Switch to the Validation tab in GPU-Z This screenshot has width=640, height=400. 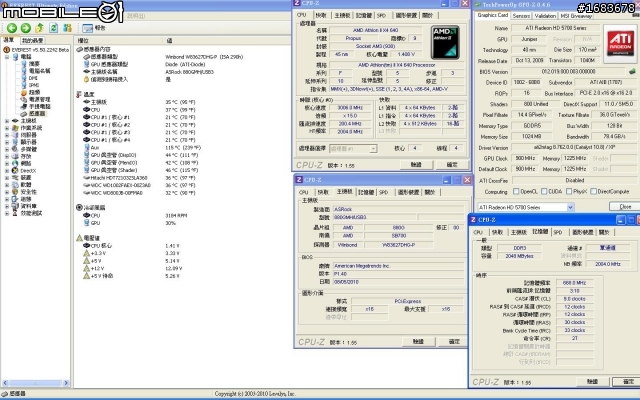point(545,16)
